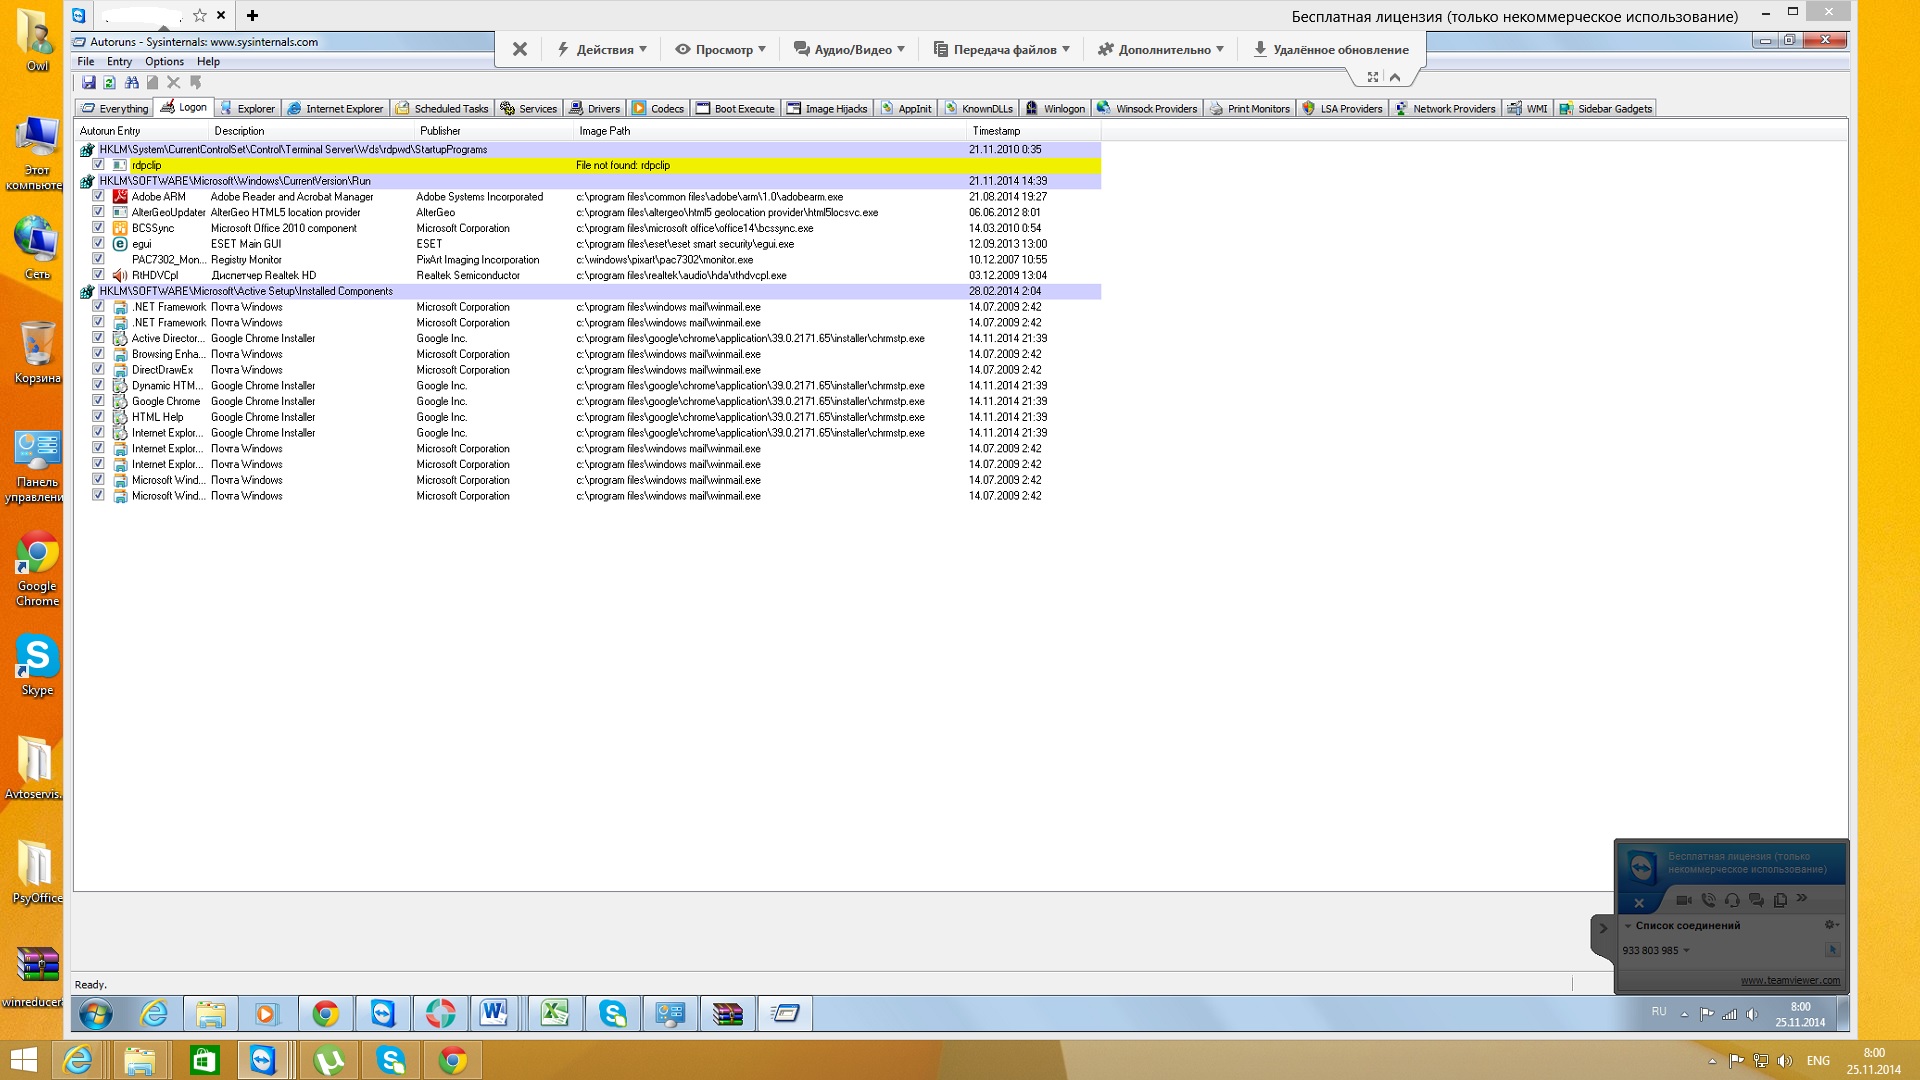Uncheck the Adobe ARM entry checkbox
Viewport: 1920px width, 1080px height.
point(98,196)
